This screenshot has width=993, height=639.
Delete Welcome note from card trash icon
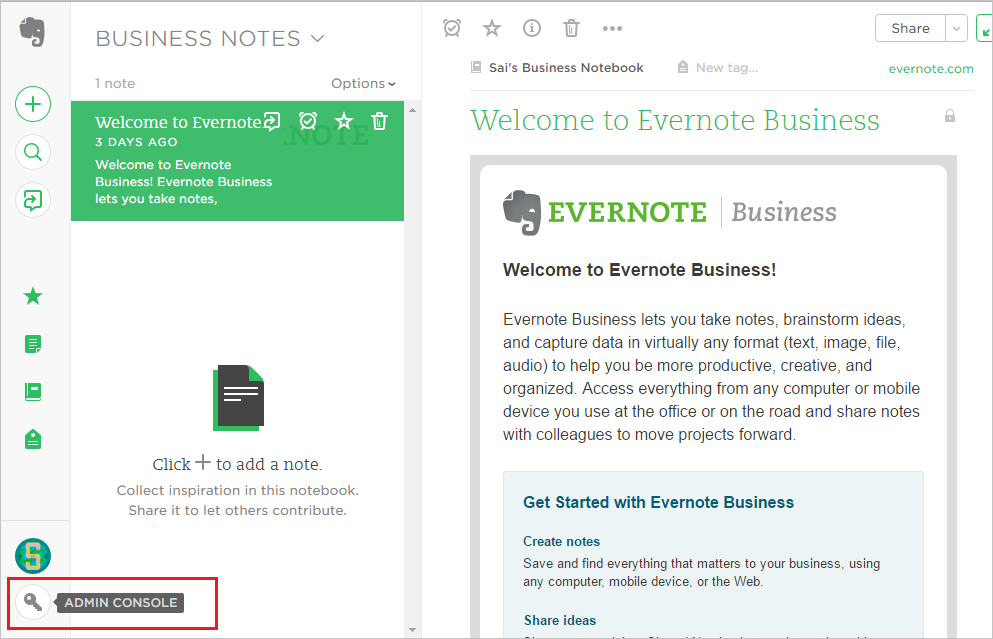379,120
